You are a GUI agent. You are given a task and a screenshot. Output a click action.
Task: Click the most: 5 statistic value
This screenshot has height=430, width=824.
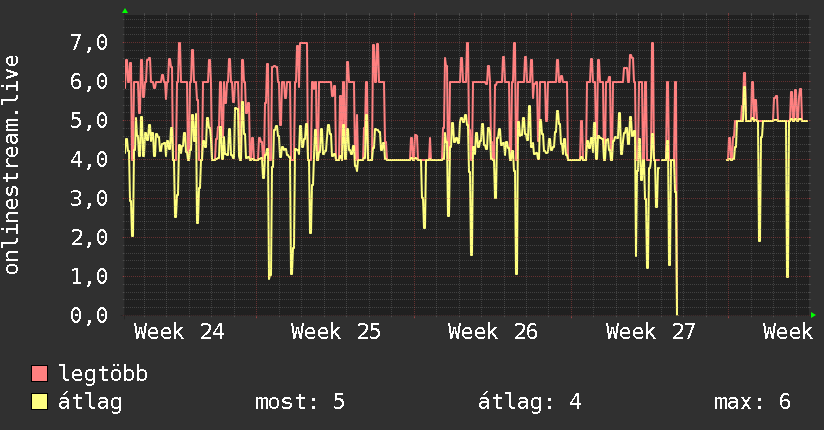[300, 402]
